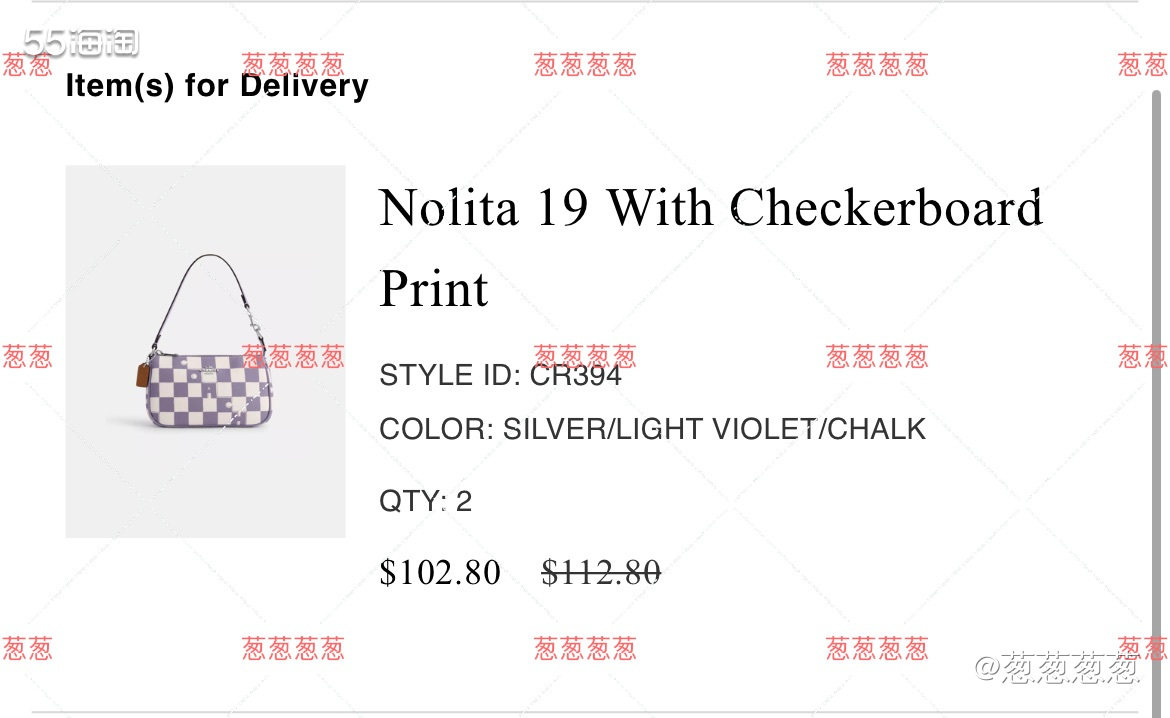Click the SILVER/LIGHT VIOLET/CHALK color line
The image size is (1170, 718).
[x=652, y=429]
